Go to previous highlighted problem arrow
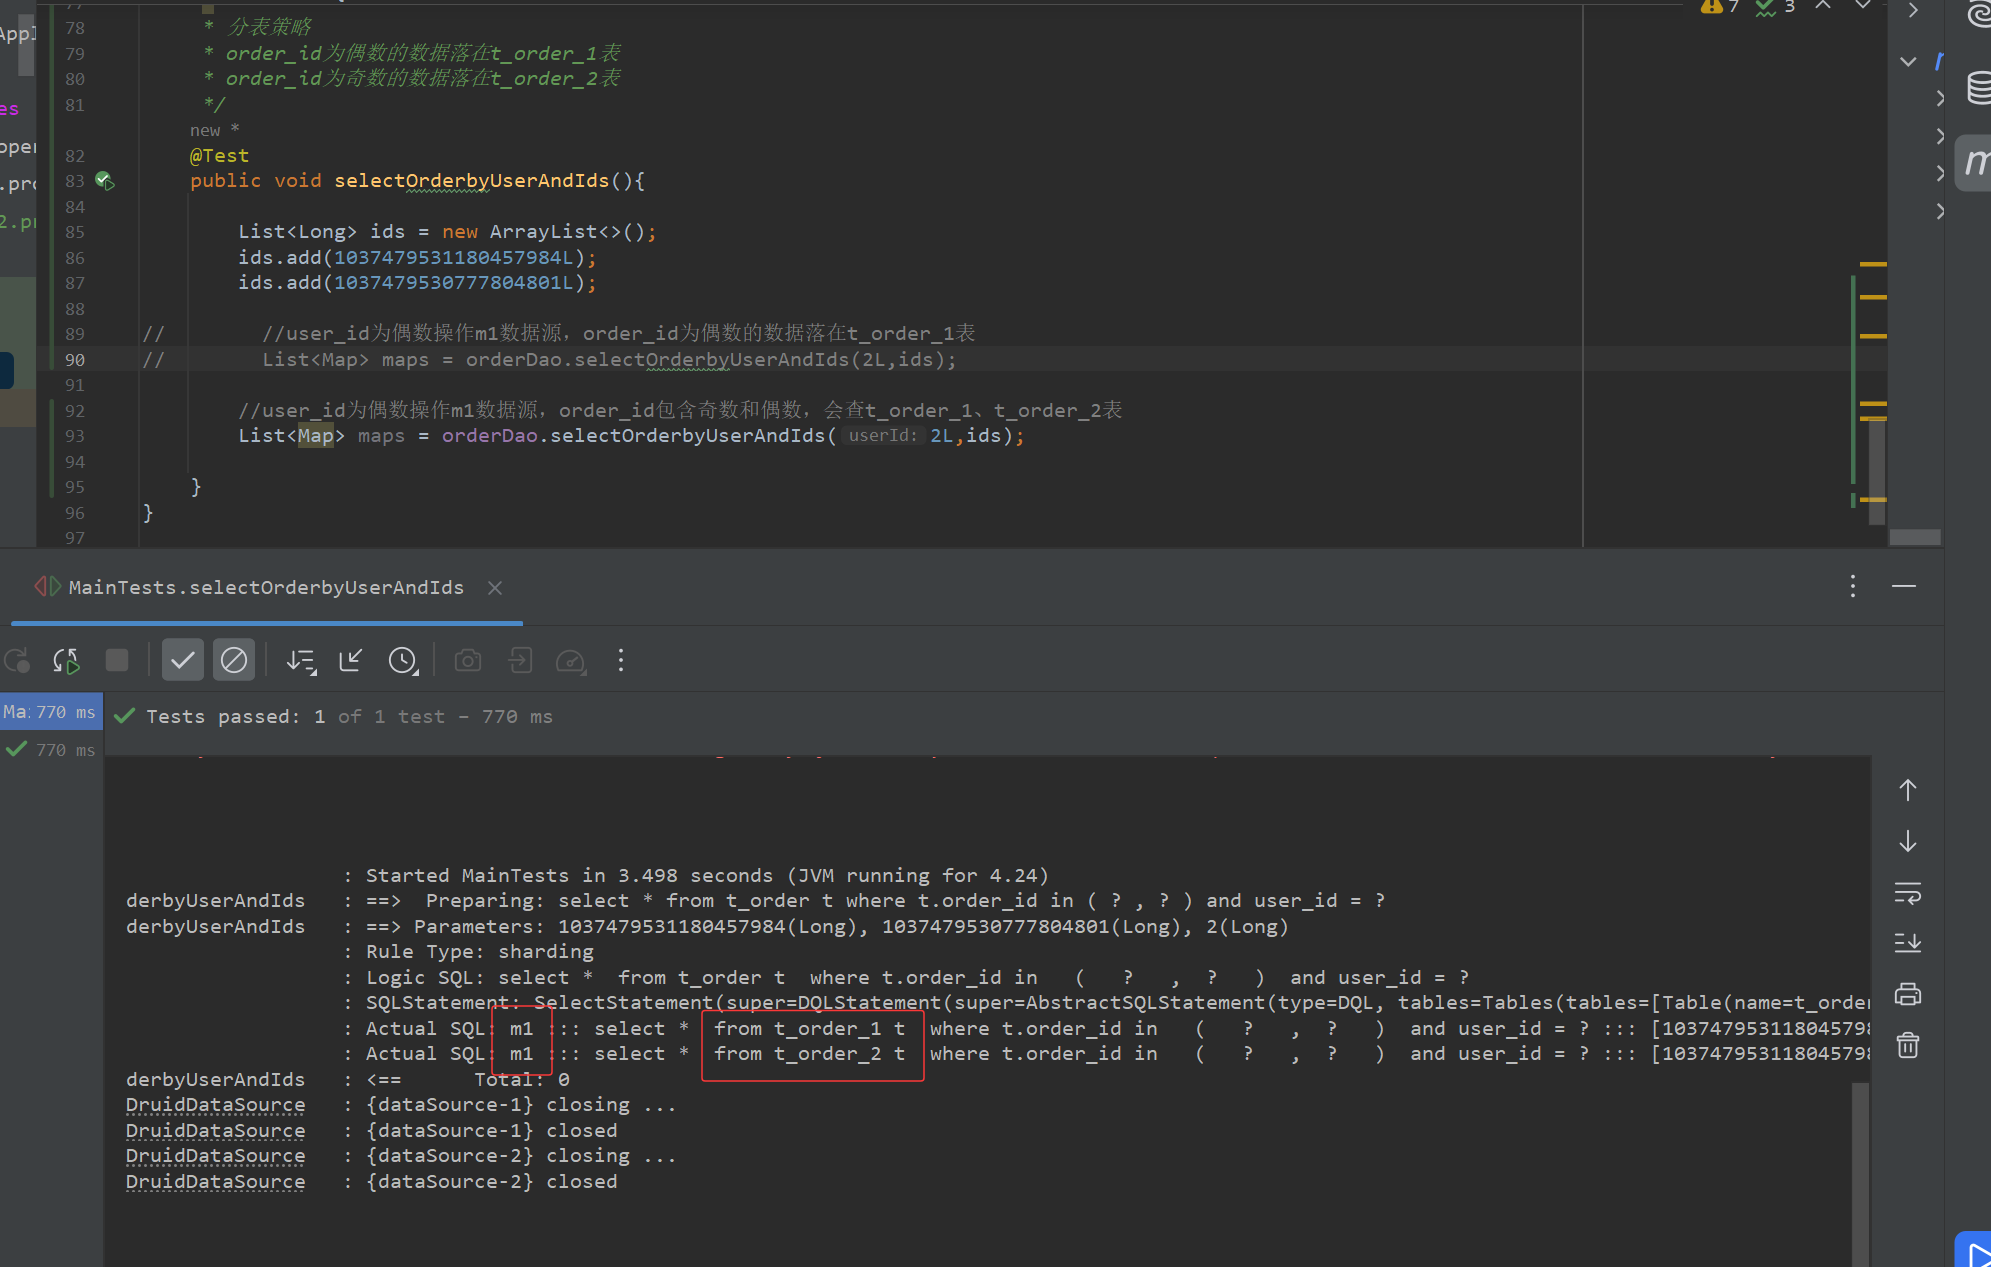This screenshot has height=1267, width=1991. [x=1824, y=6]
